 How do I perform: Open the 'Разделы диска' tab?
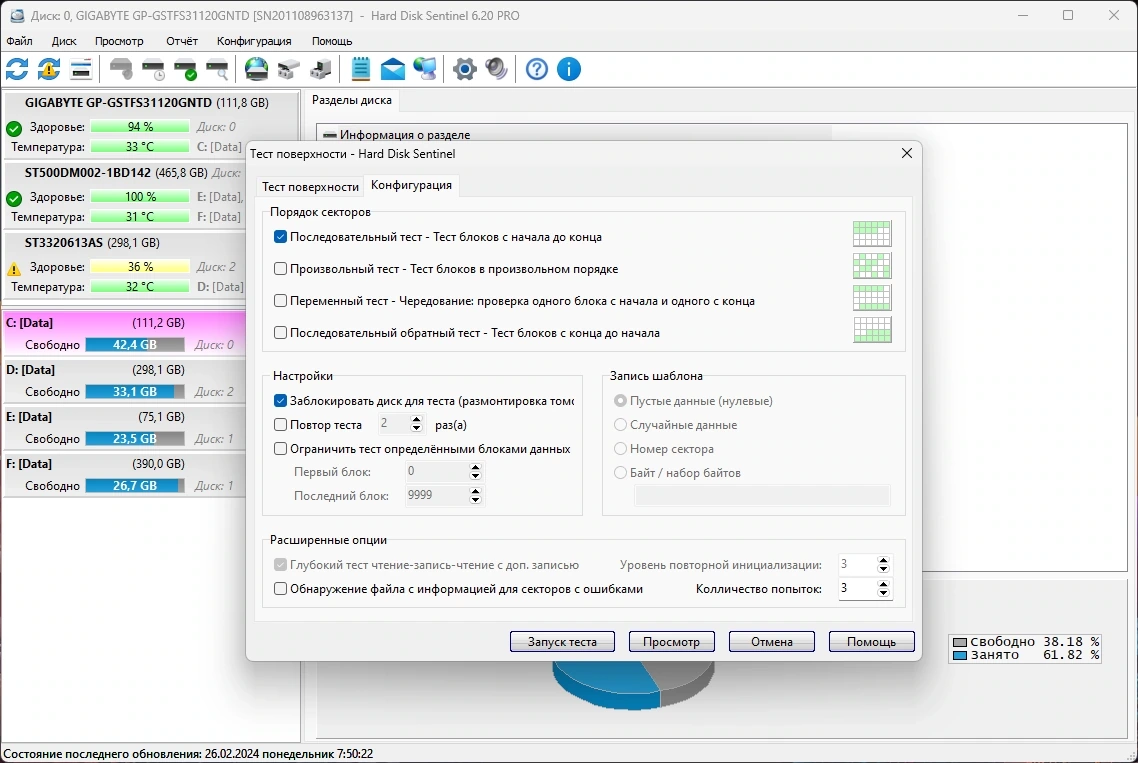[x=352, y=100]
